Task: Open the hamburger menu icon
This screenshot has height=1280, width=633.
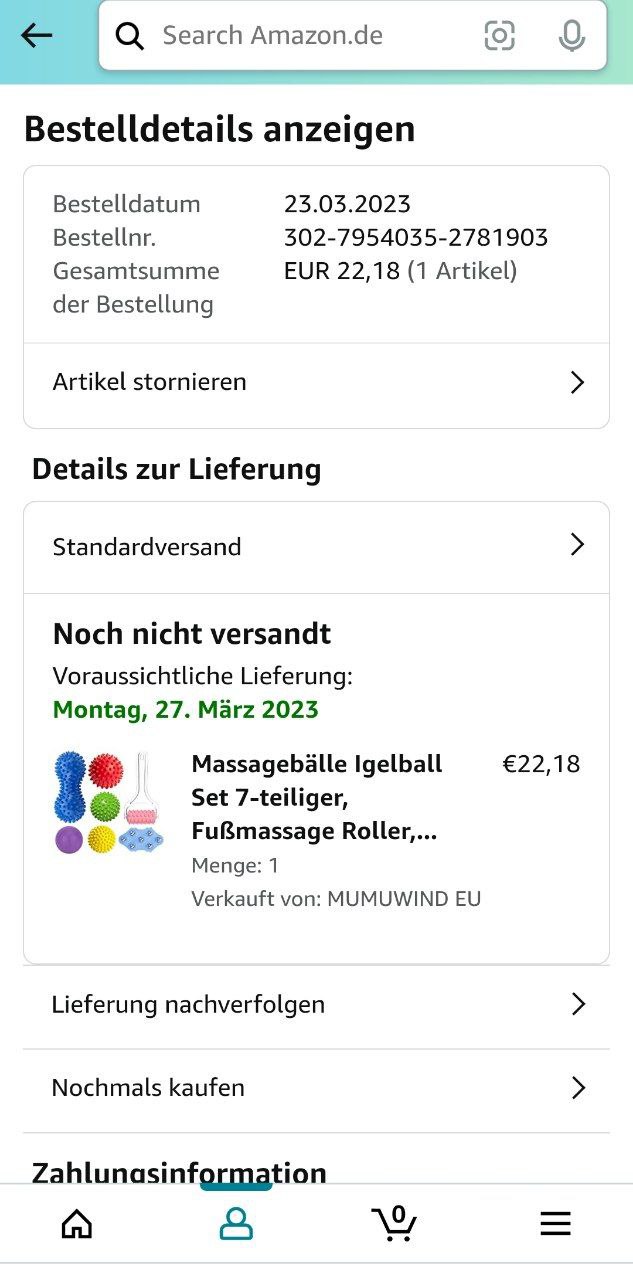Action: (555, 1223)
